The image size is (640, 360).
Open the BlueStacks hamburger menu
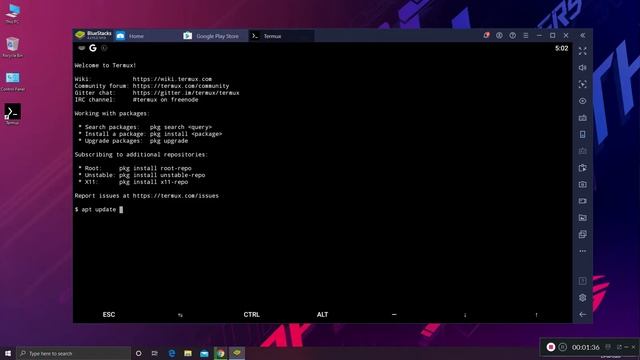click(x=526, y=36)
